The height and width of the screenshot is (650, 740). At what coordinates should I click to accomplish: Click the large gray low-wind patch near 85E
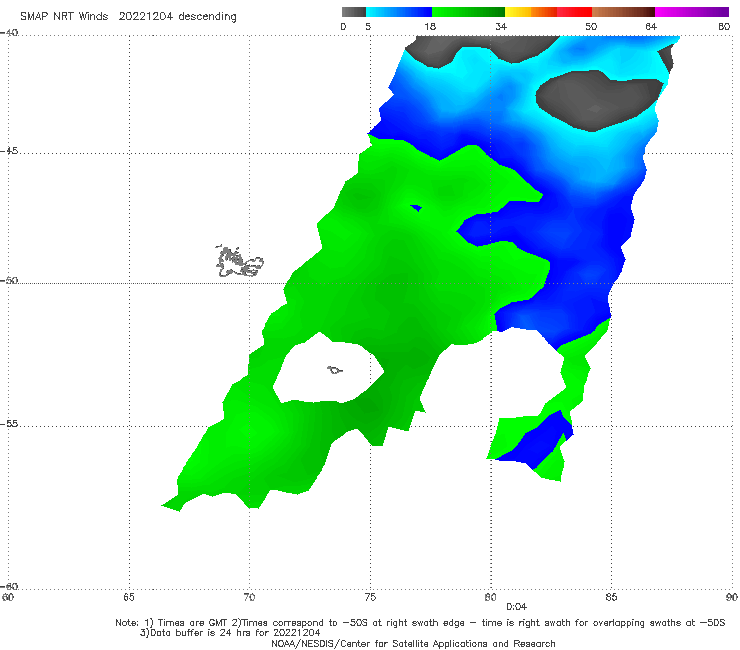coord(599,100)
